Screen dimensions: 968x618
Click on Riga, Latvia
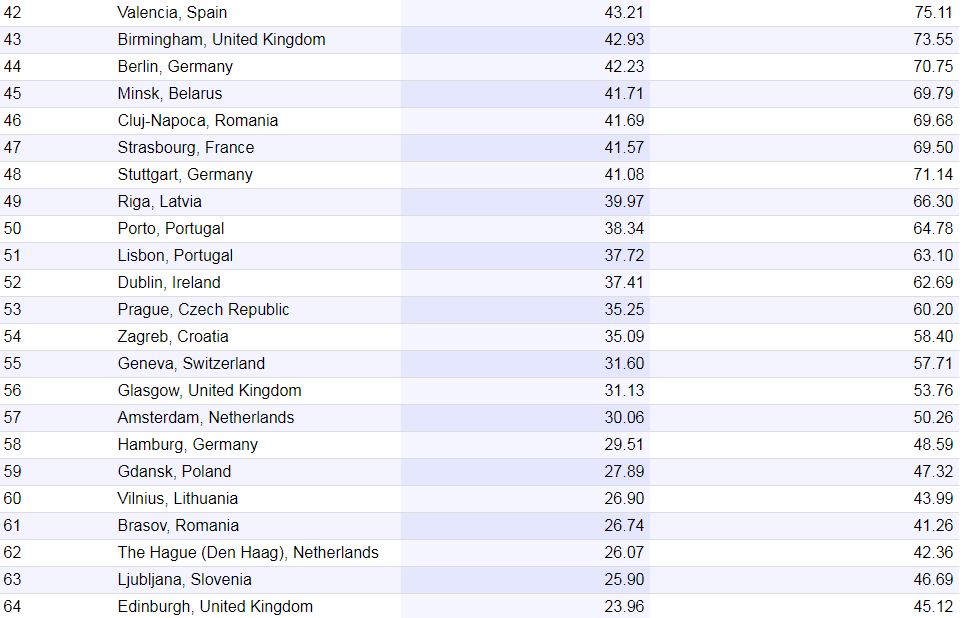159,202
